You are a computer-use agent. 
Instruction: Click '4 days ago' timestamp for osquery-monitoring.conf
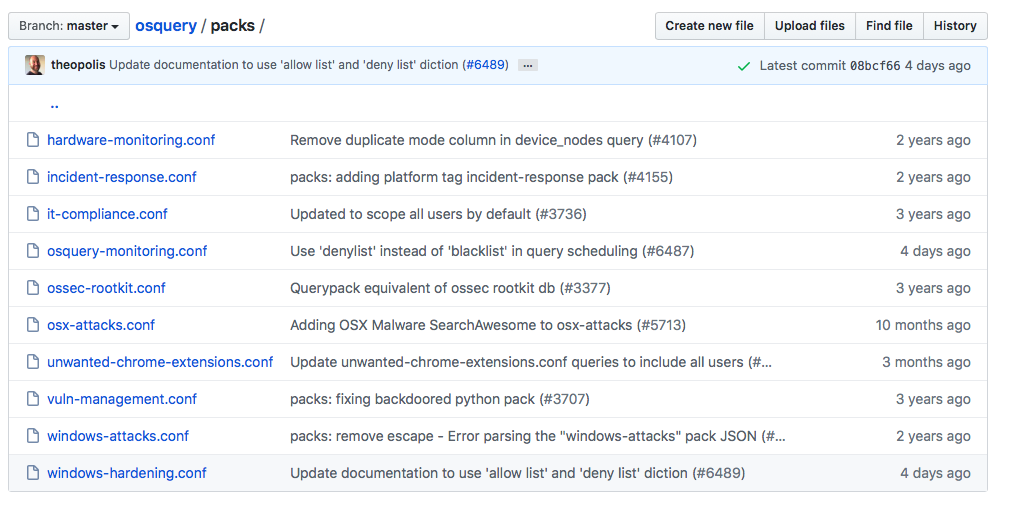935,251
